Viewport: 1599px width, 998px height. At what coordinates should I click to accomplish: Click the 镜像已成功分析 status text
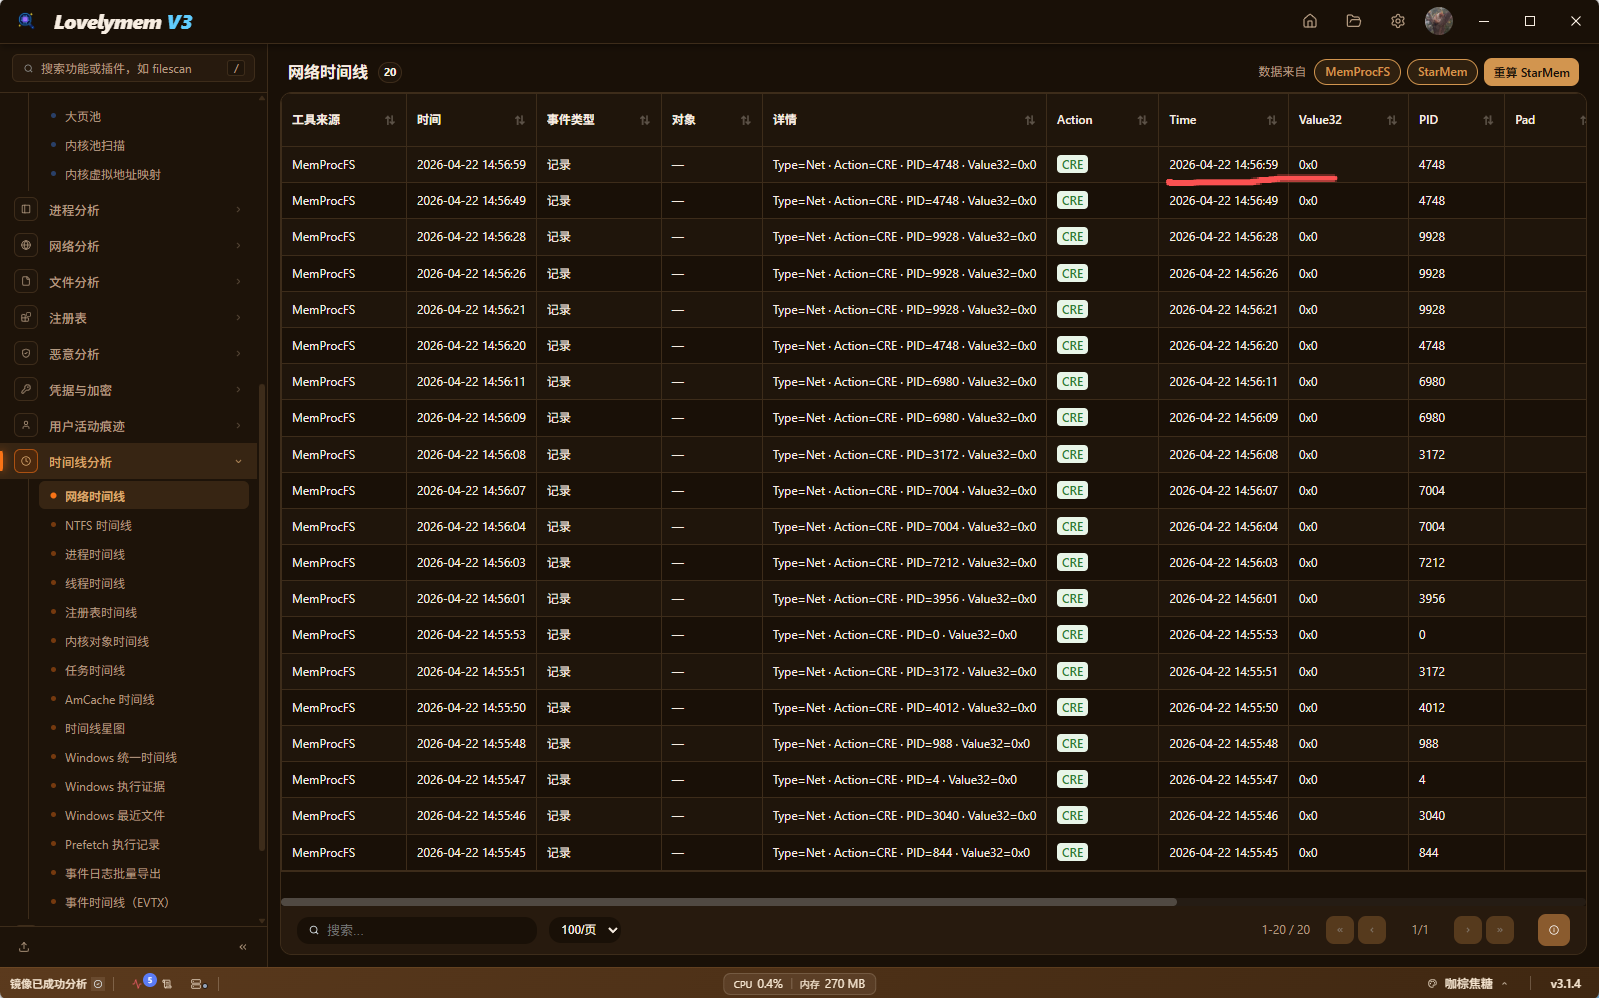tap(48, 984)
